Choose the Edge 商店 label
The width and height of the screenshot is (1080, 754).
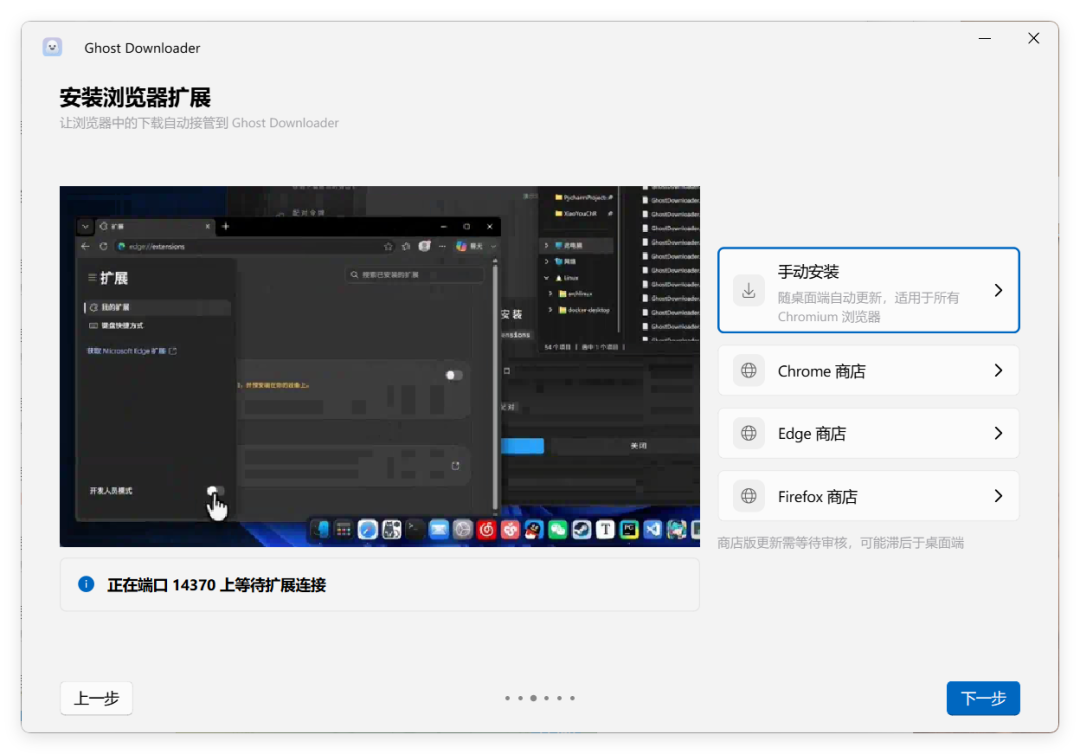[811, 434]
